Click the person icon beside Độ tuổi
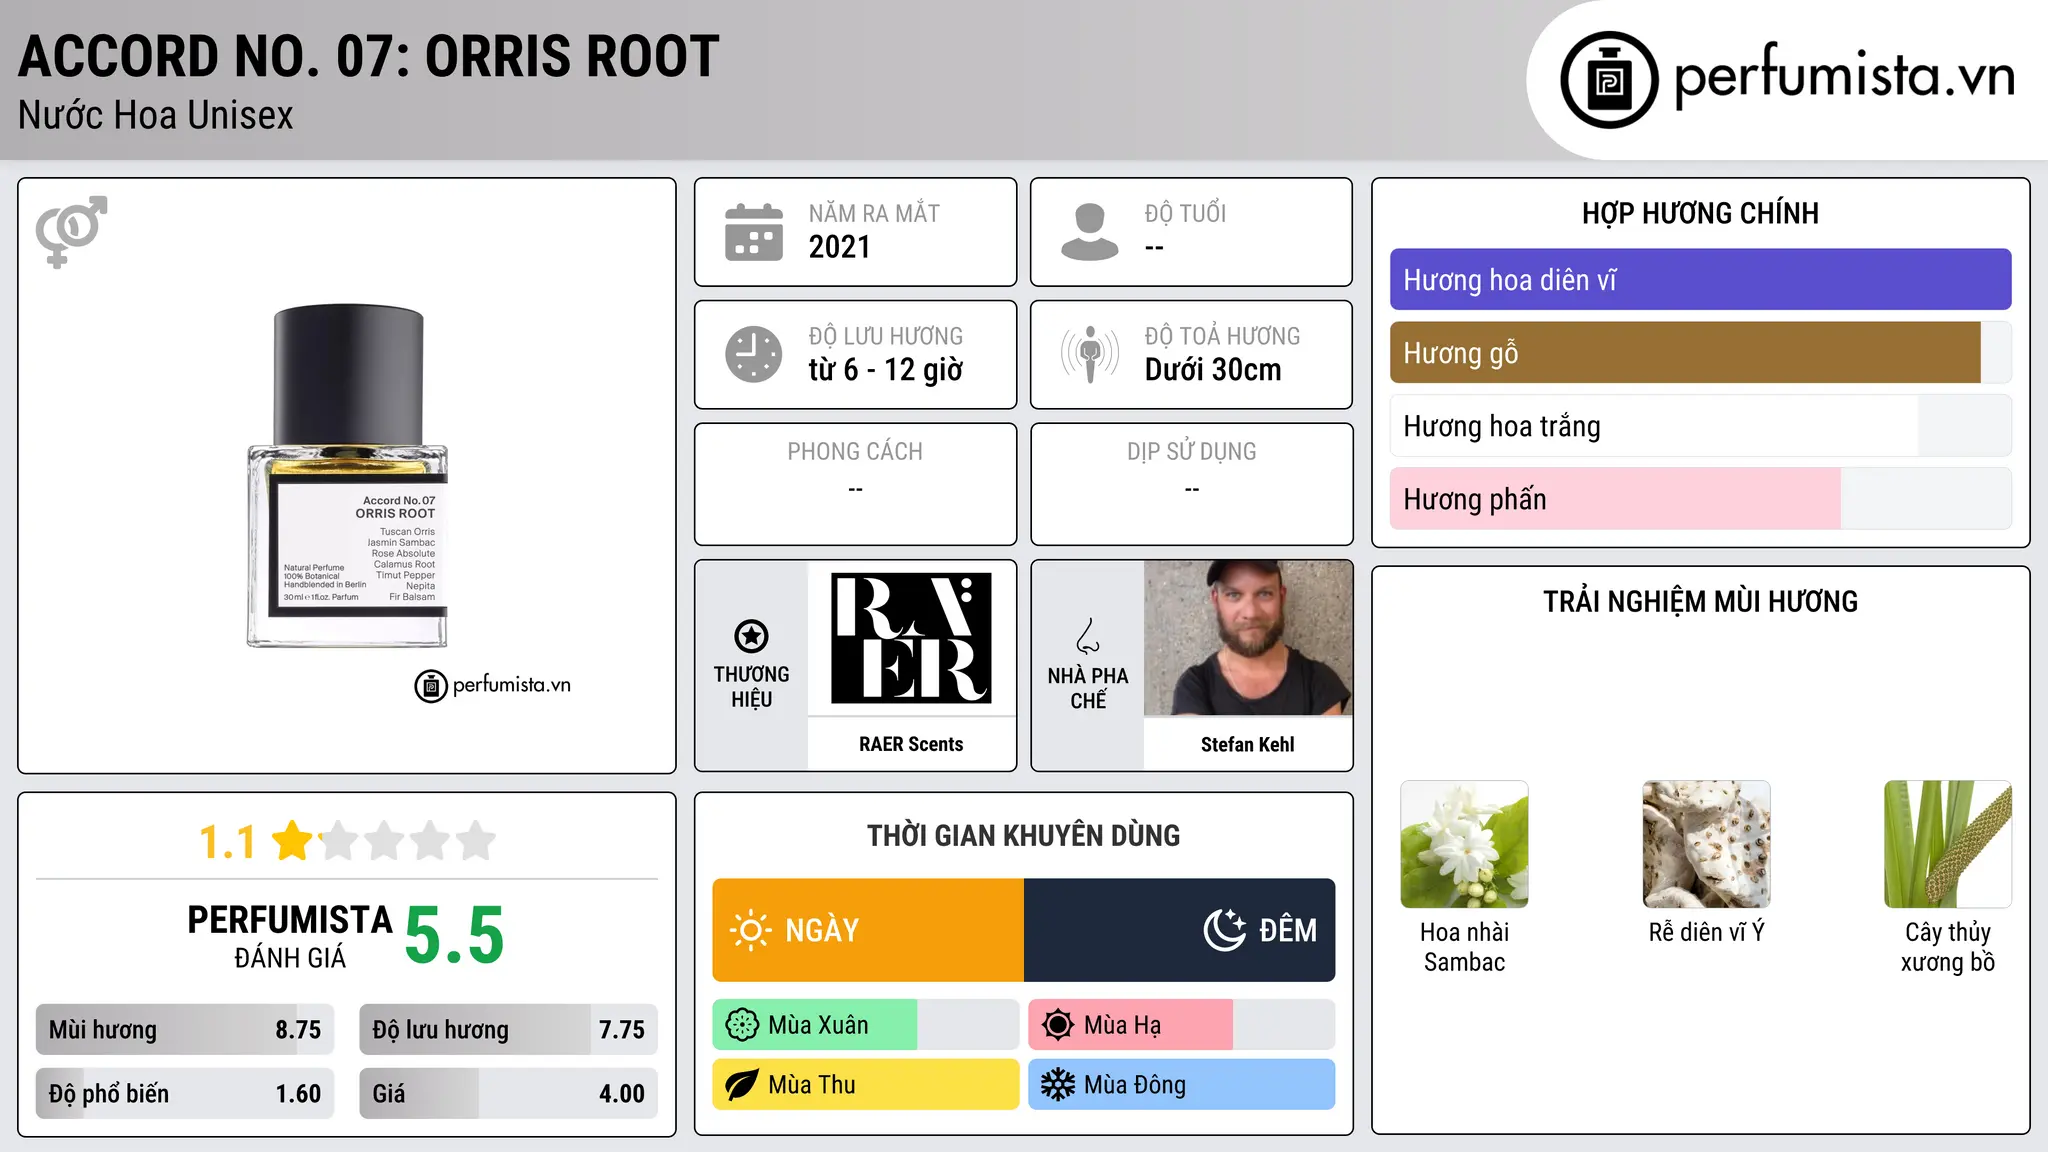 coord(1090,232)
